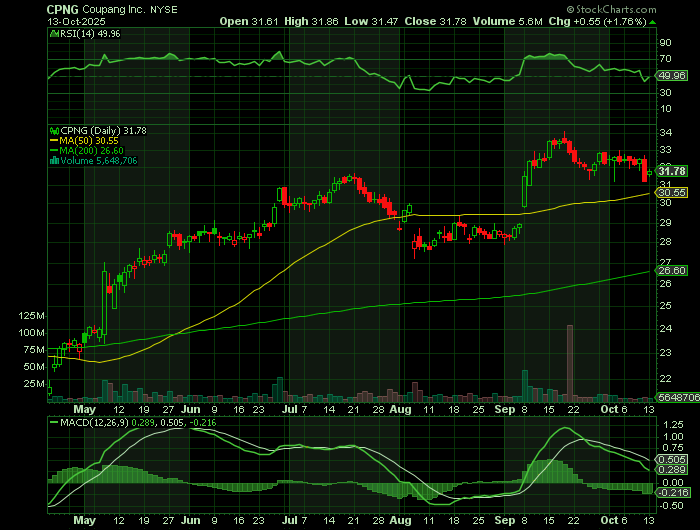700x530 pixels.
Task: Click the 90 level on RSI axis
Action: 665,43
